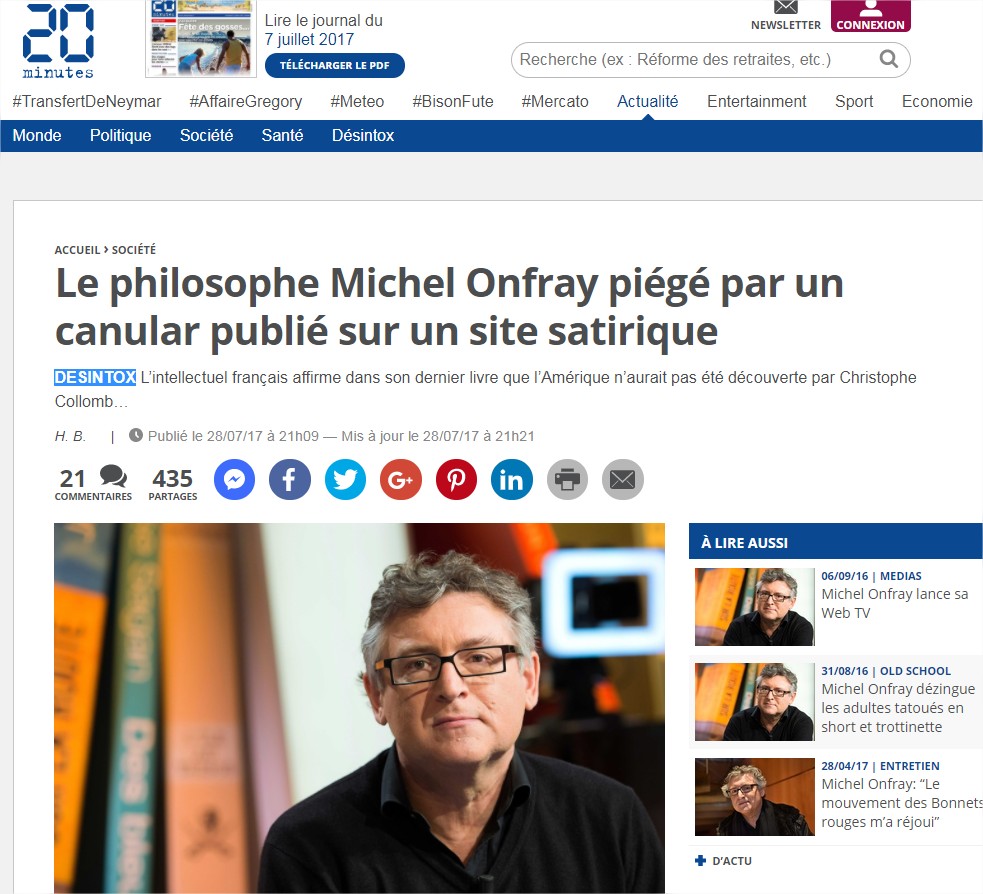Pin article on Pinterest
This screenshot has width=983, height=894.
pyautogui.click(x=456, y=480)
